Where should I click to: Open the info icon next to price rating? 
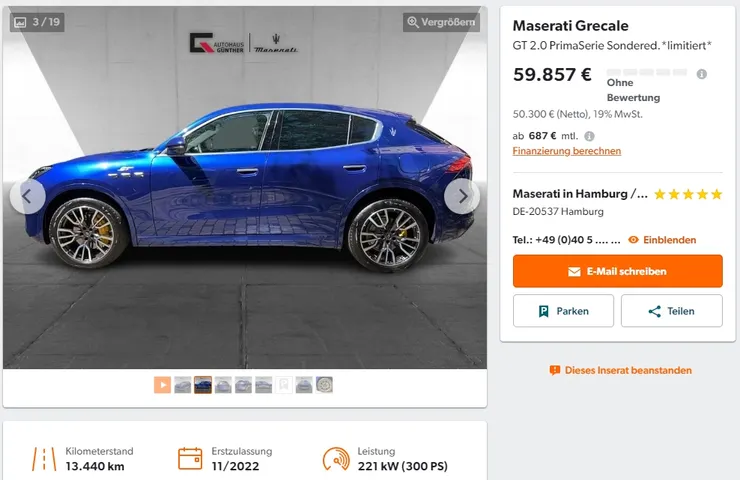702,74
